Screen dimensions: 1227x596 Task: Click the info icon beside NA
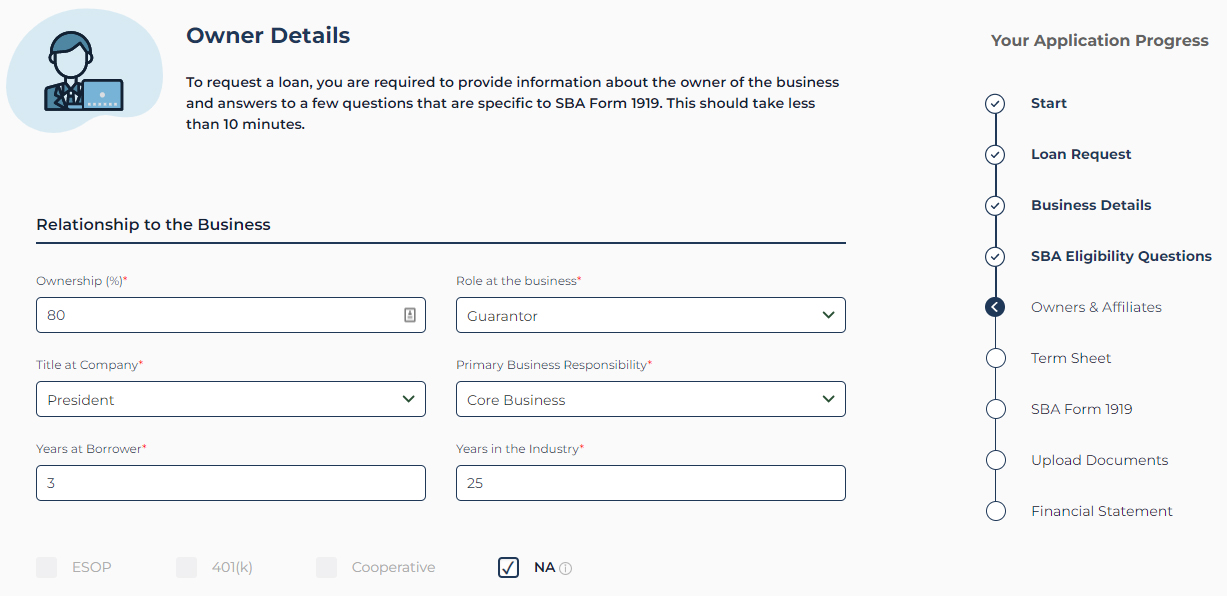coord(566,568)
